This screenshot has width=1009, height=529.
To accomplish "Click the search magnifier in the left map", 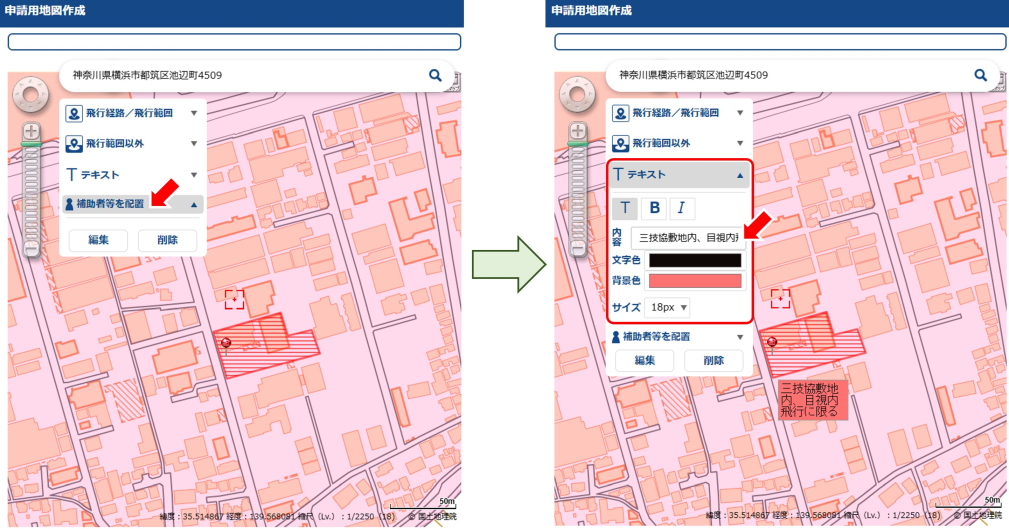I will pyautogui.click(x=435, y=75).
